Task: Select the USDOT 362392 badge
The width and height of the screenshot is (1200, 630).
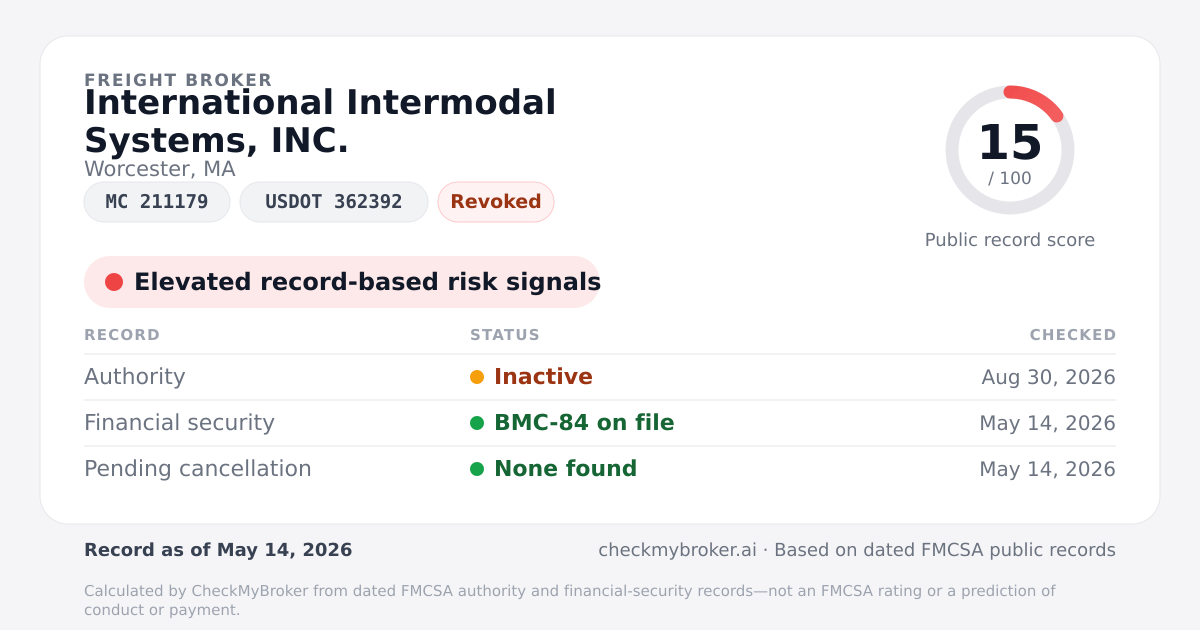Action: [334, 202]
